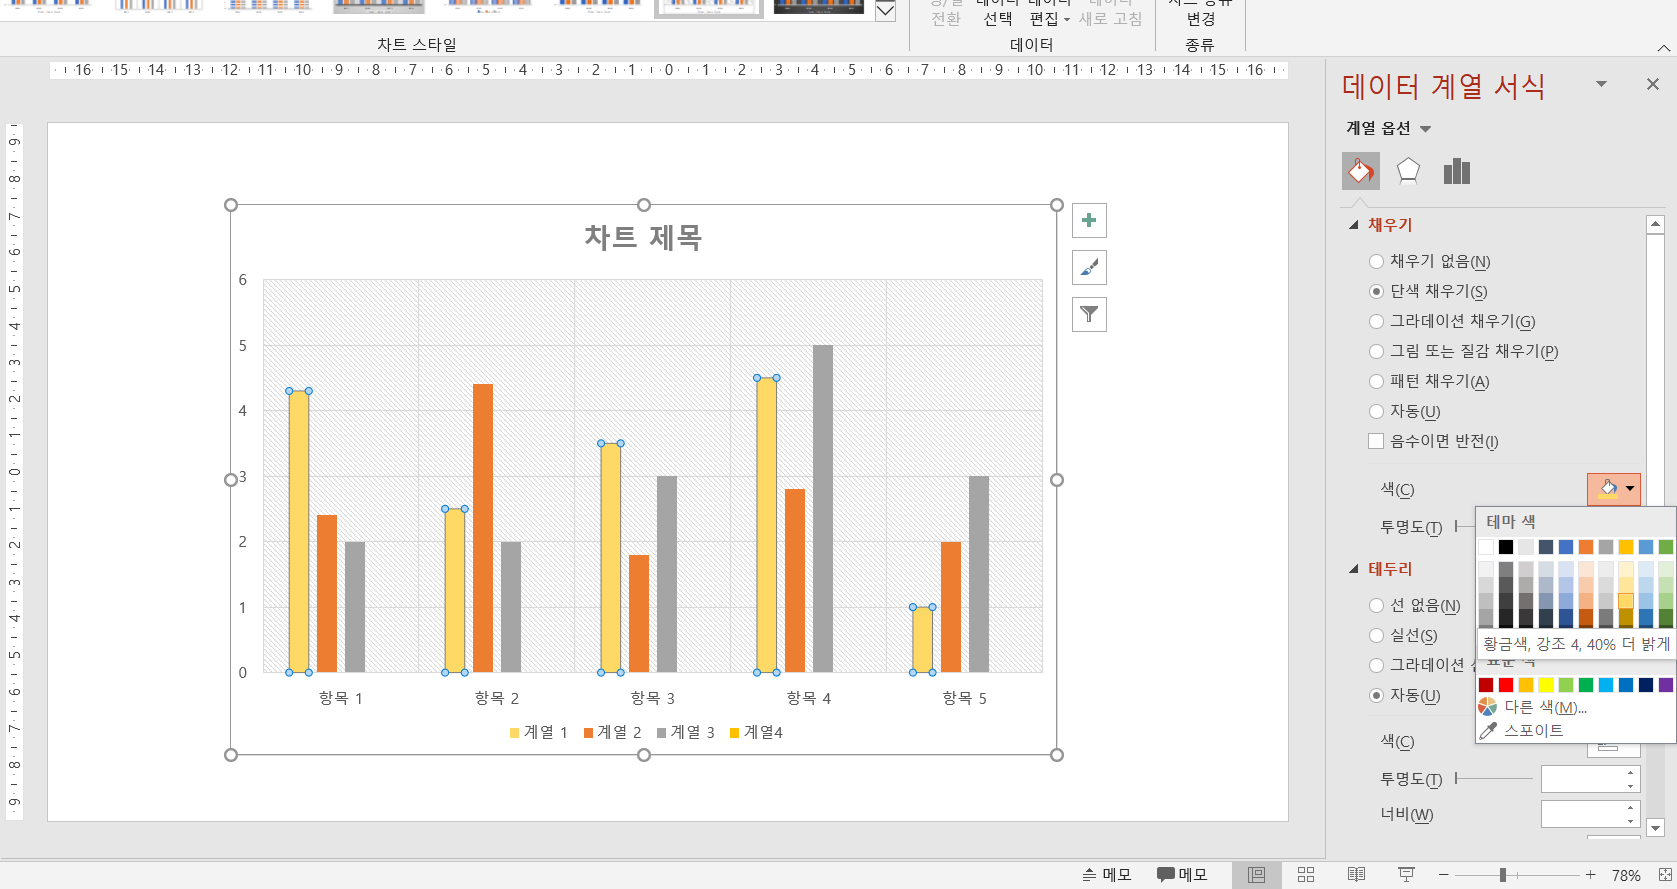Collapse the ribbon with the chevron
1677x889 pixels.
pyautogui.click(x=1663, y=48)
